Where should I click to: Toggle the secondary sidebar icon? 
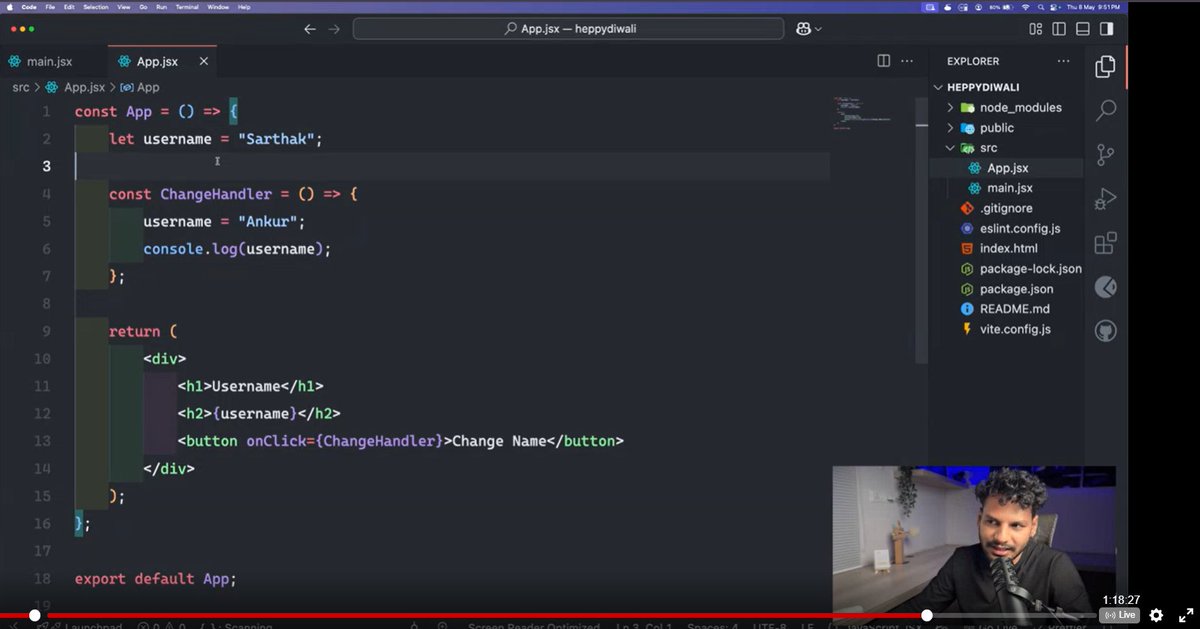click(1106, 29)
